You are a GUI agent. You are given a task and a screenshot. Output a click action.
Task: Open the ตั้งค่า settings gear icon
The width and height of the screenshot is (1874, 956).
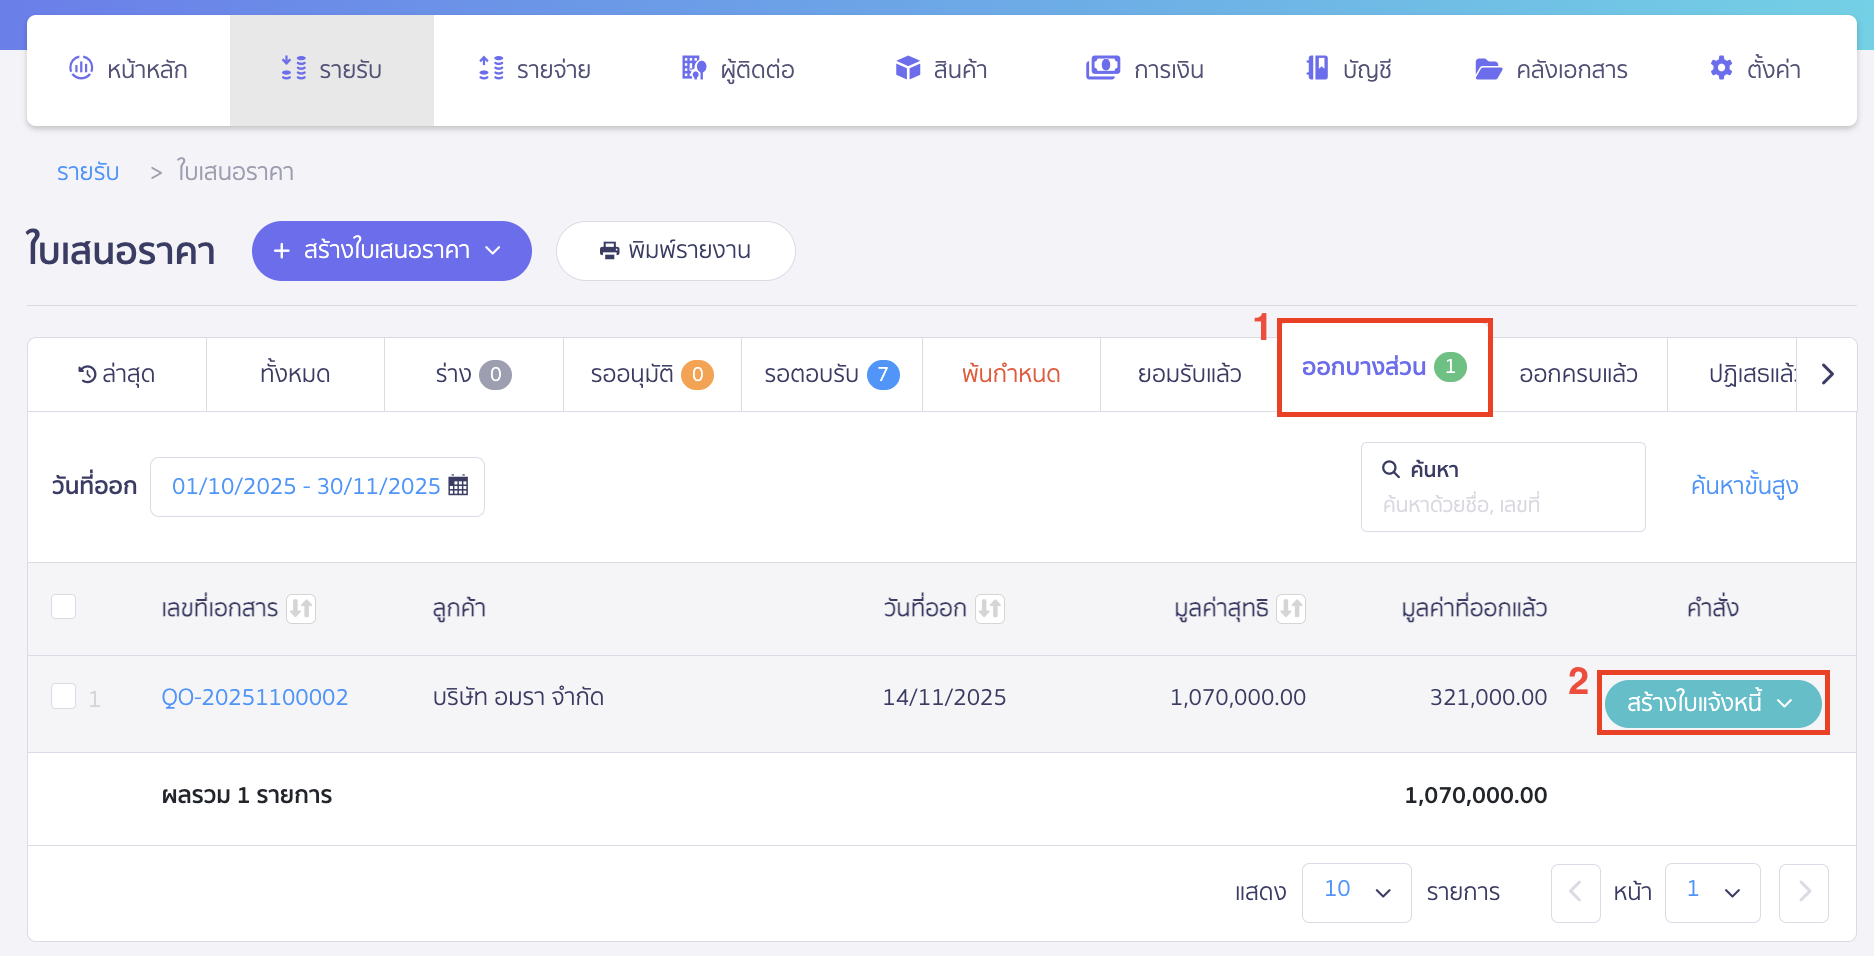1721,68
